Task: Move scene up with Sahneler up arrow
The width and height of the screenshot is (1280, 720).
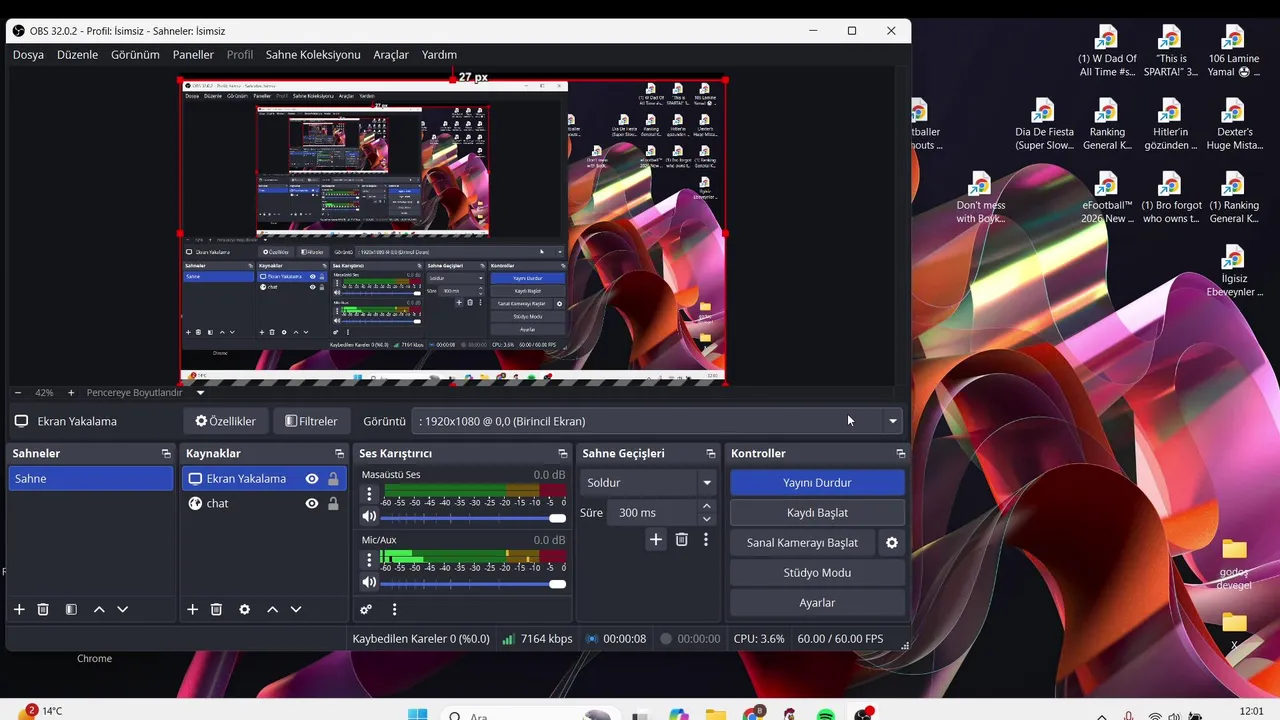Action: point(99,609)
